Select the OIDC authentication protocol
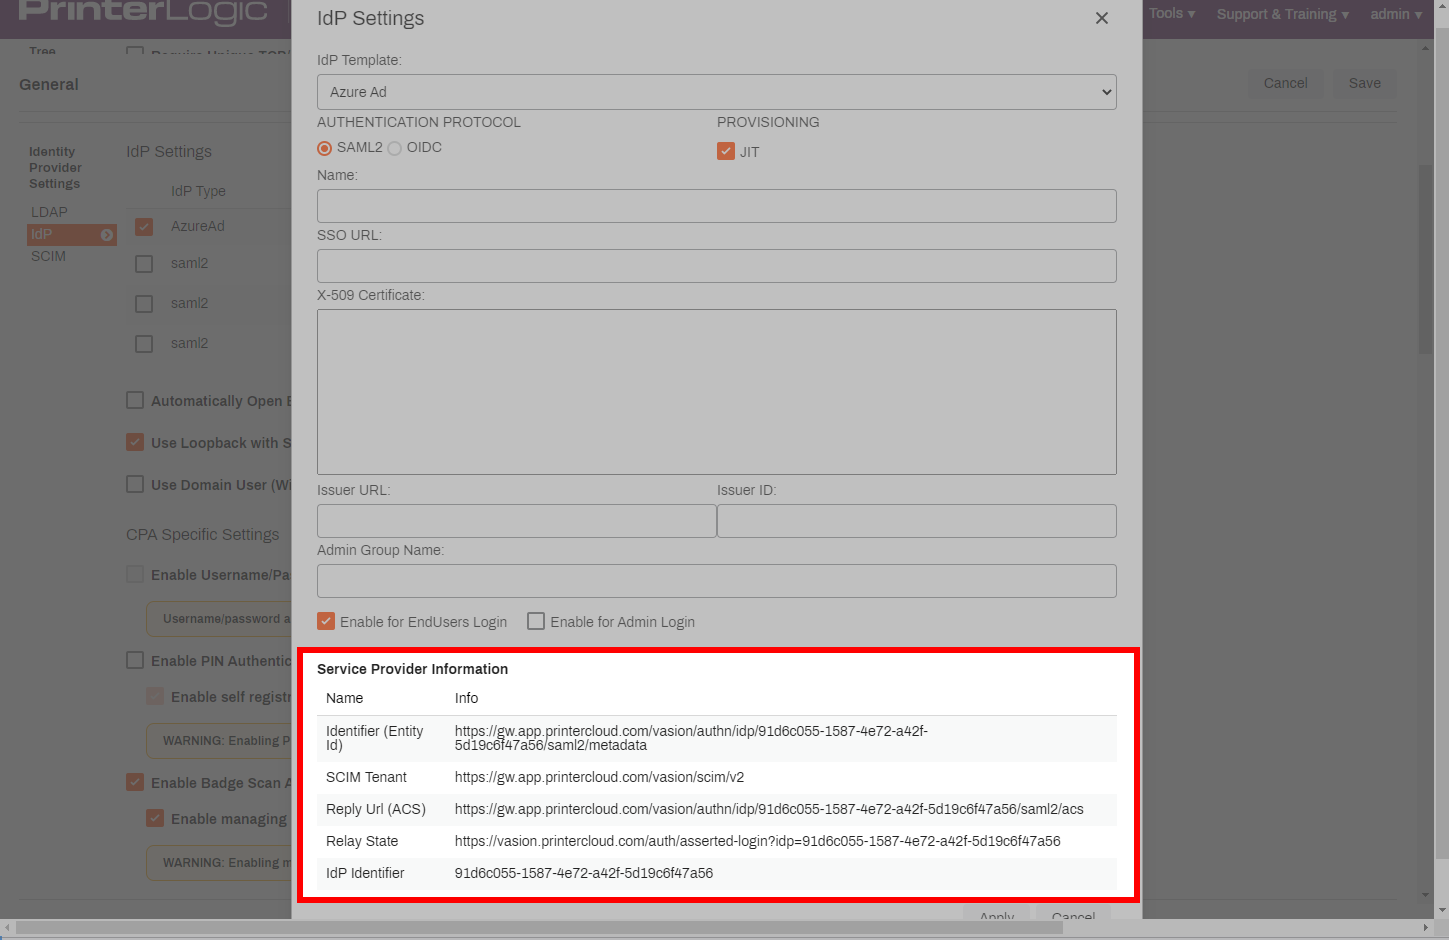 coord(395,148)
